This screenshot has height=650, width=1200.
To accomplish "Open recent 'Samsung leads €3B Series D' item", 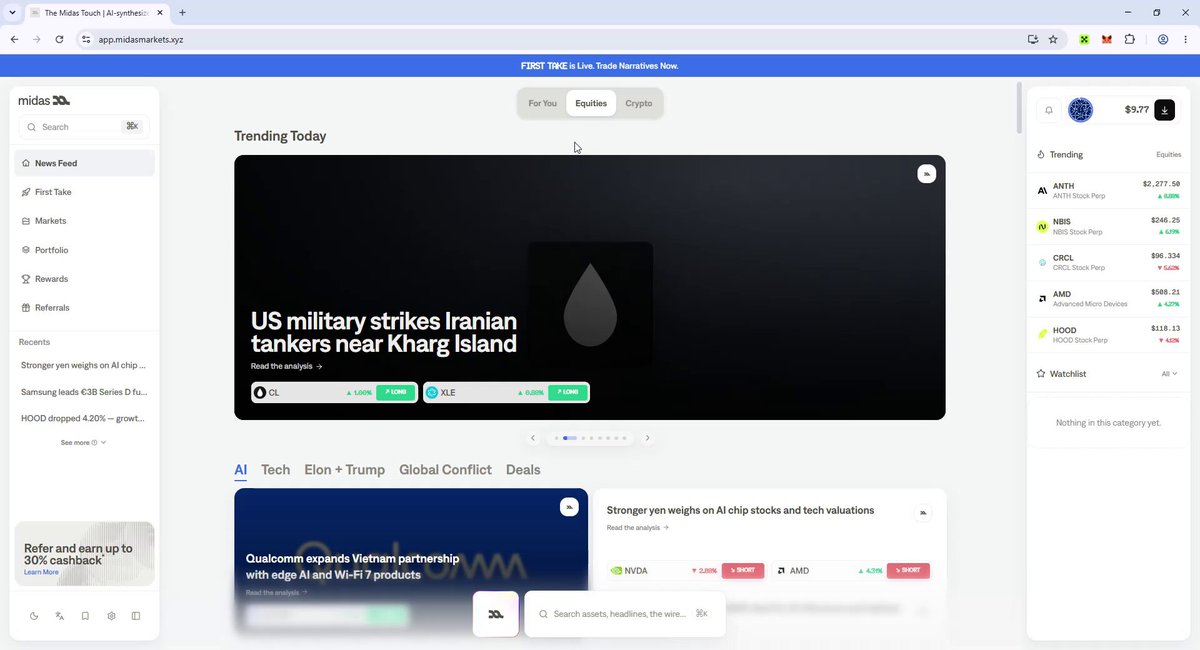I will 84,392.
